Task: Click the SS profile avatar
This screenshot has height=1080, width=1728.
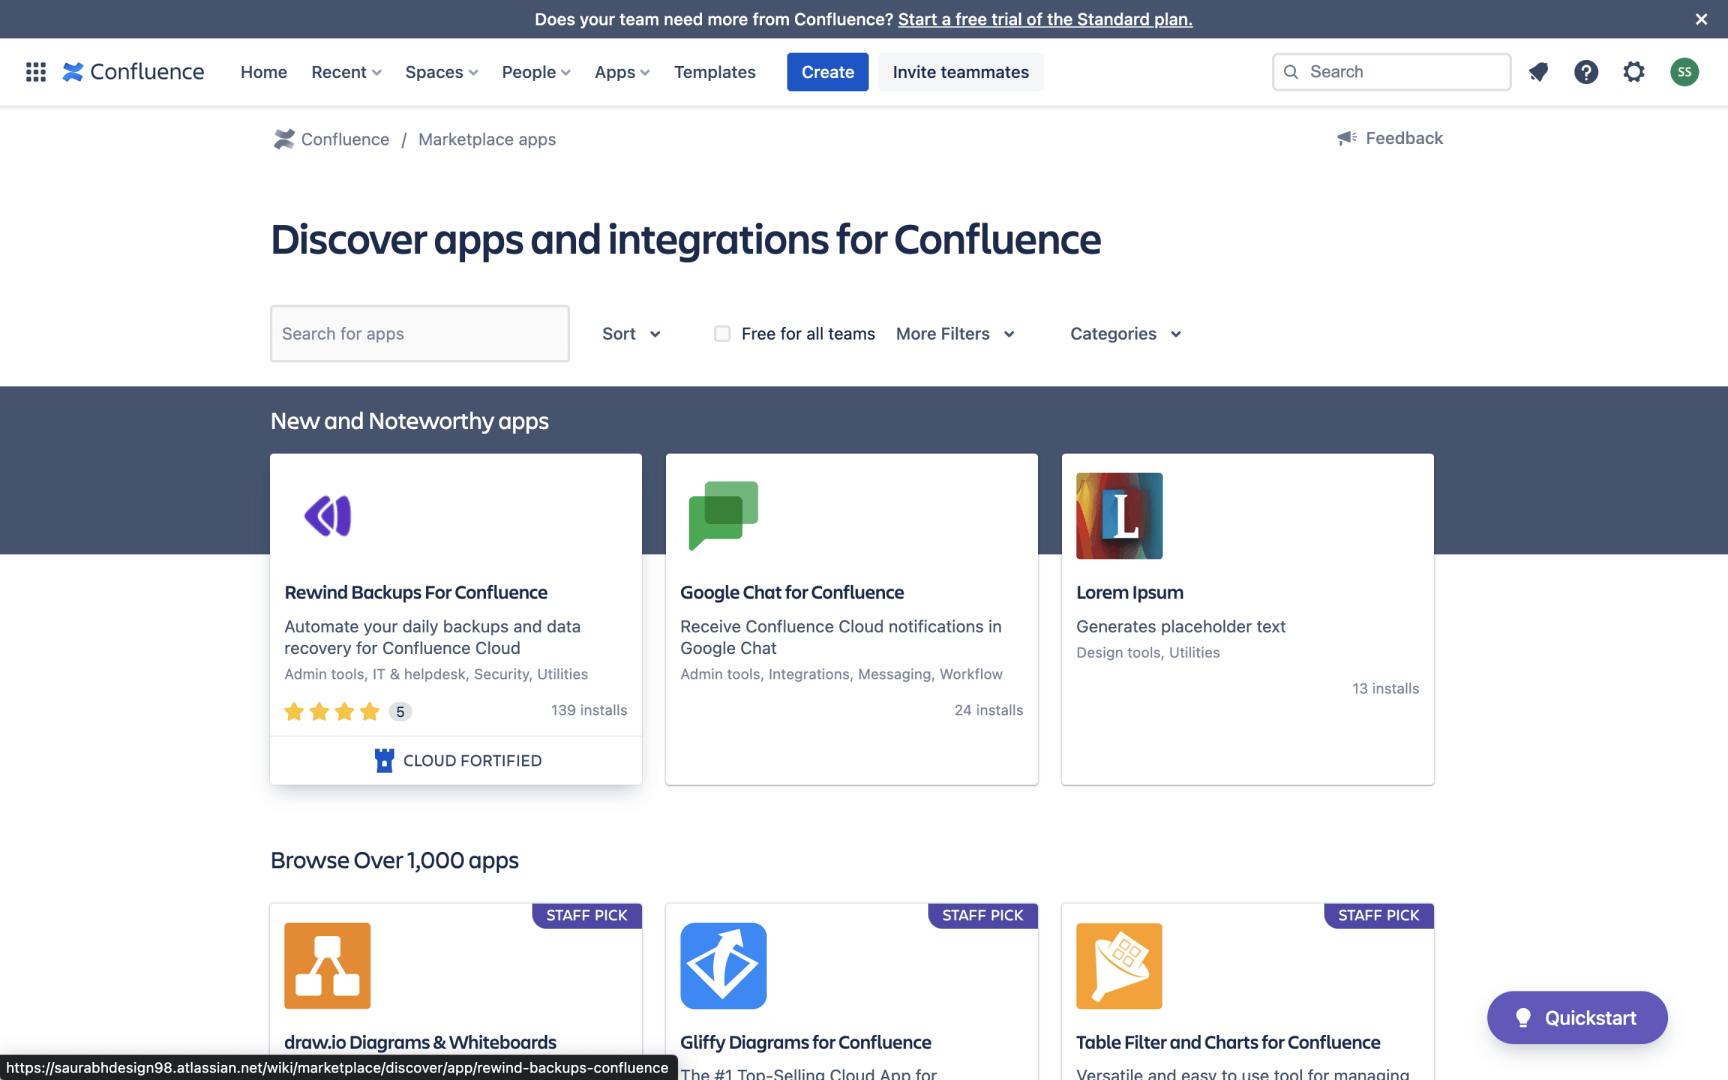Action: point(1684,72)
